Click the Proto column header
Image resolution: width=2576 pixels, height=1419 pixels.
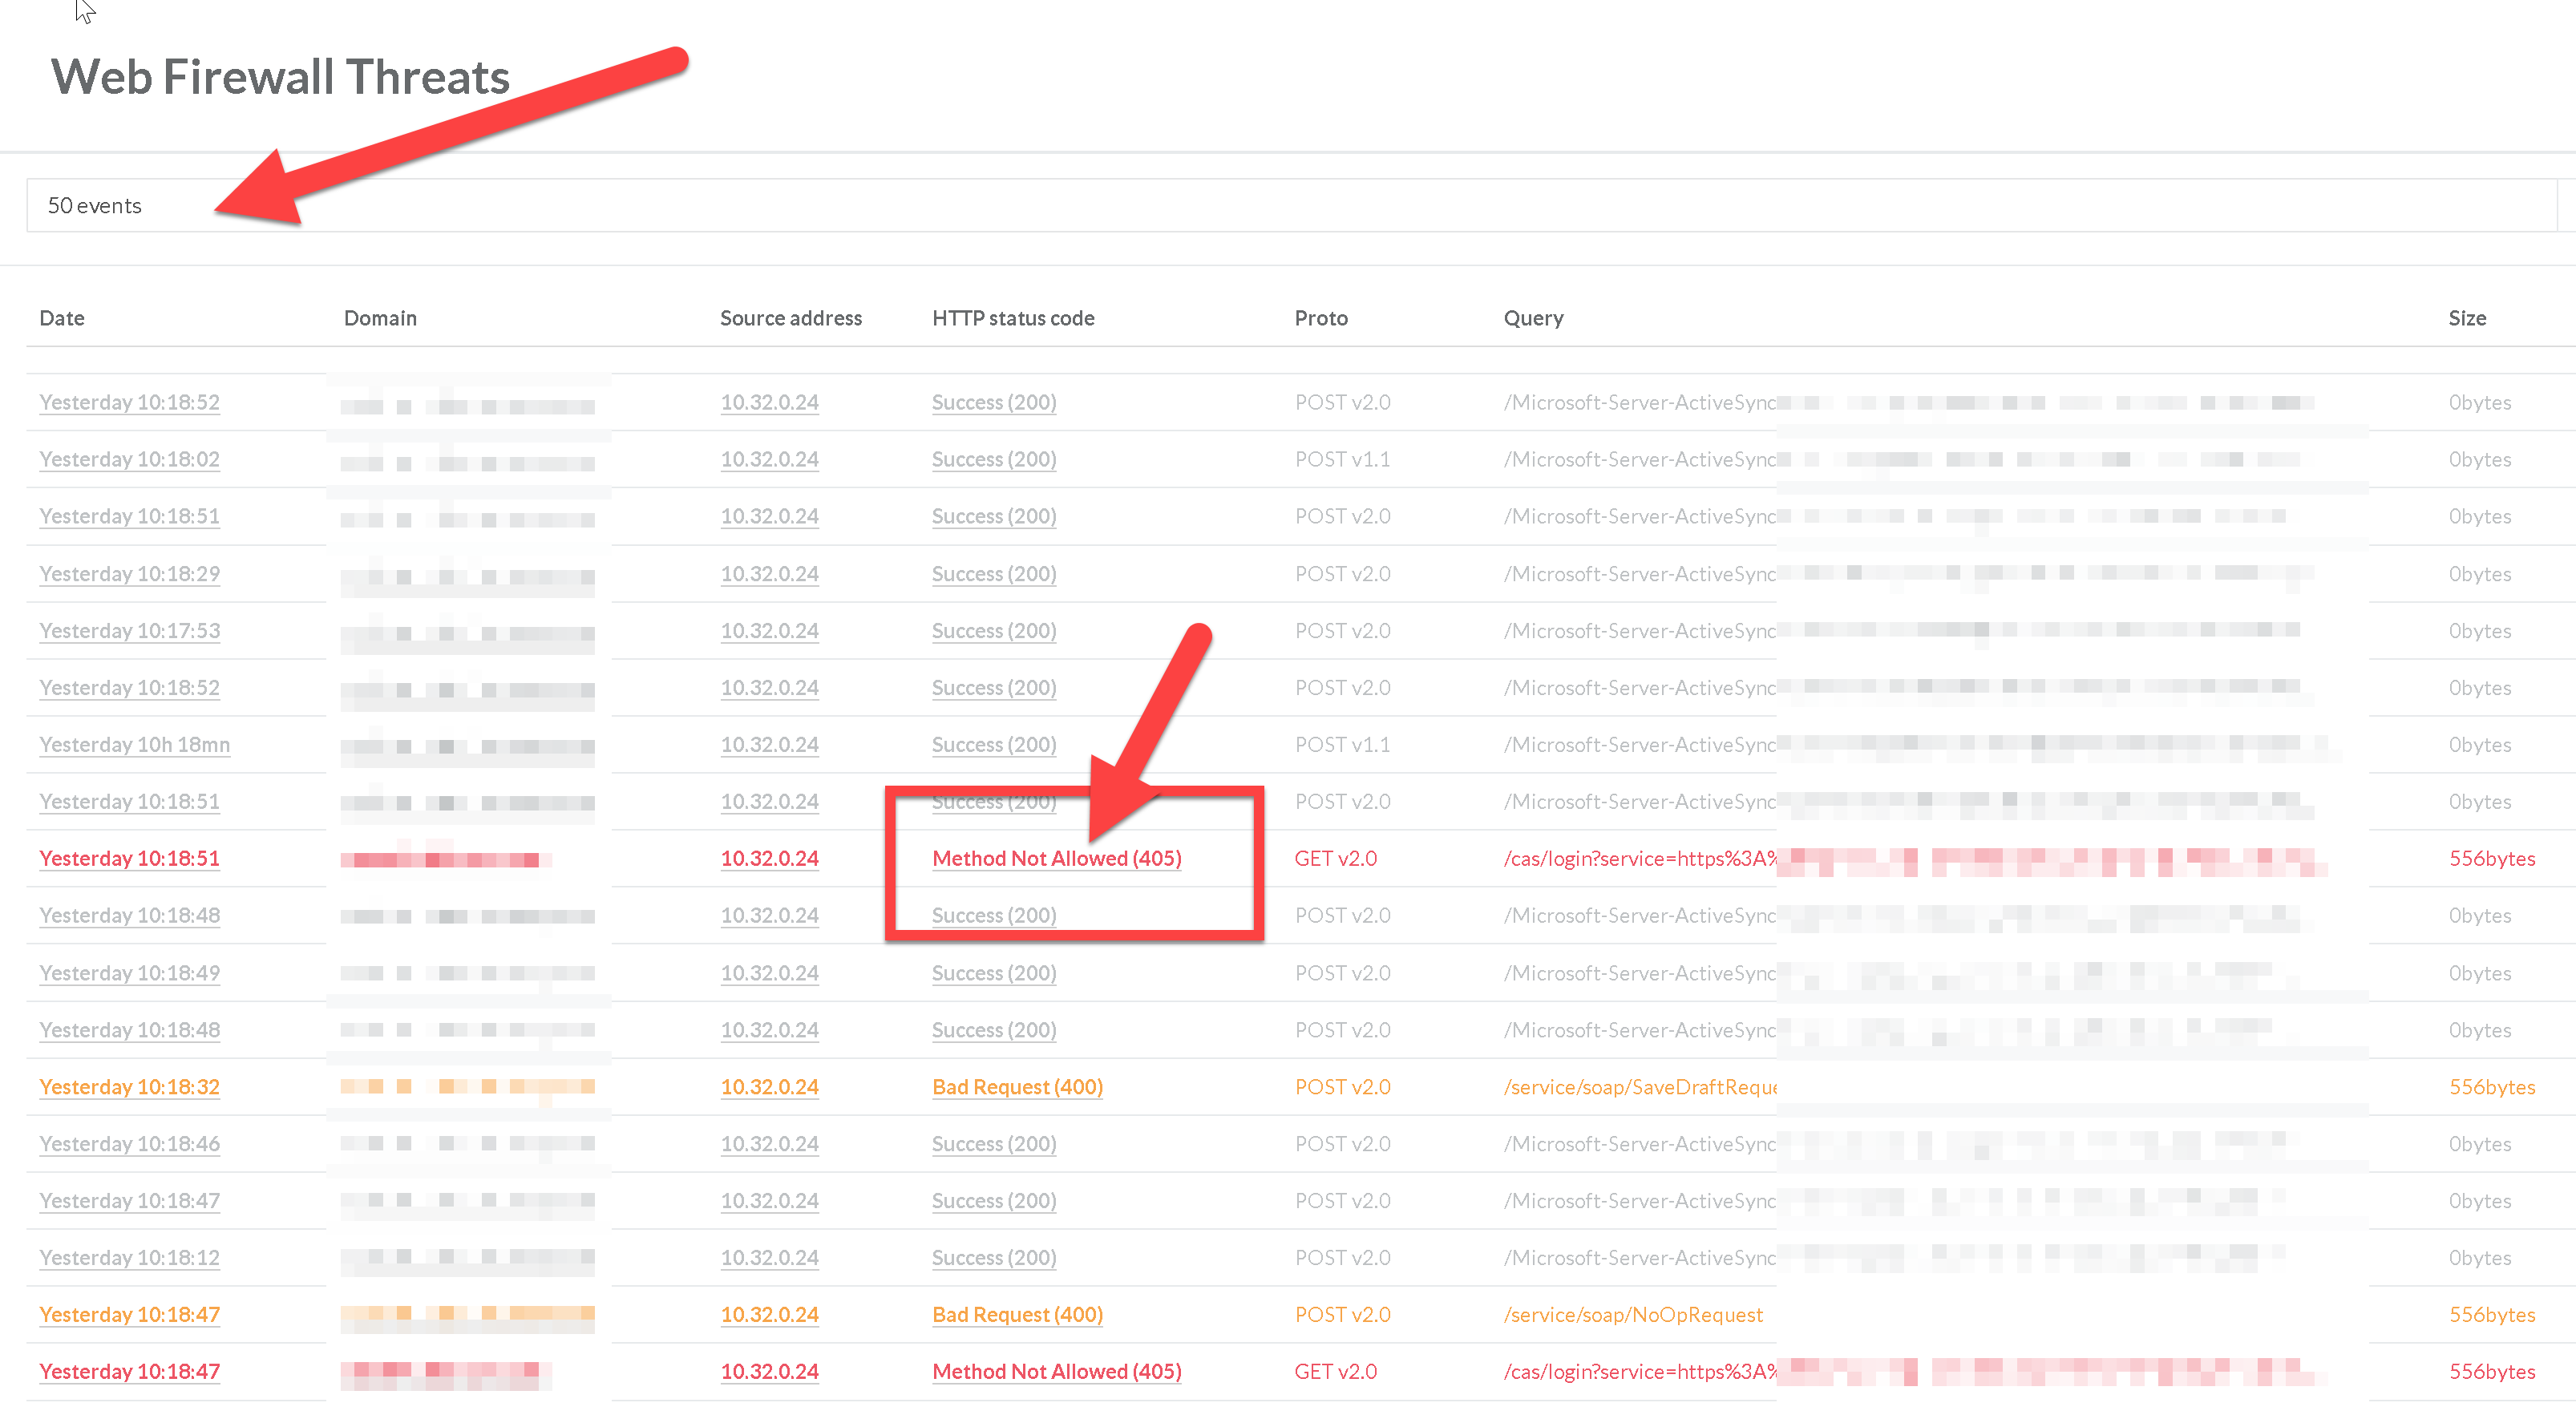click(1320, 318)
